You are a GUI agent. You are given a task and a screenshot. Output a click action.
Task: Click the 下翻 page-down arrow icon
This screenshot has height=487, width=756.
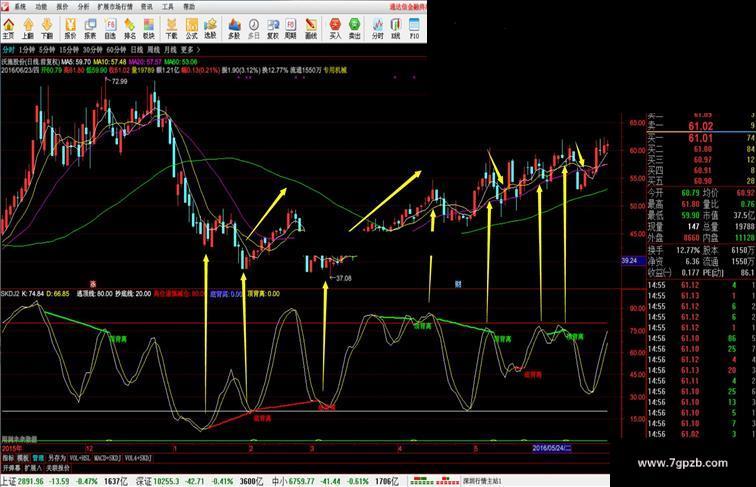click(x=47, y=28)
